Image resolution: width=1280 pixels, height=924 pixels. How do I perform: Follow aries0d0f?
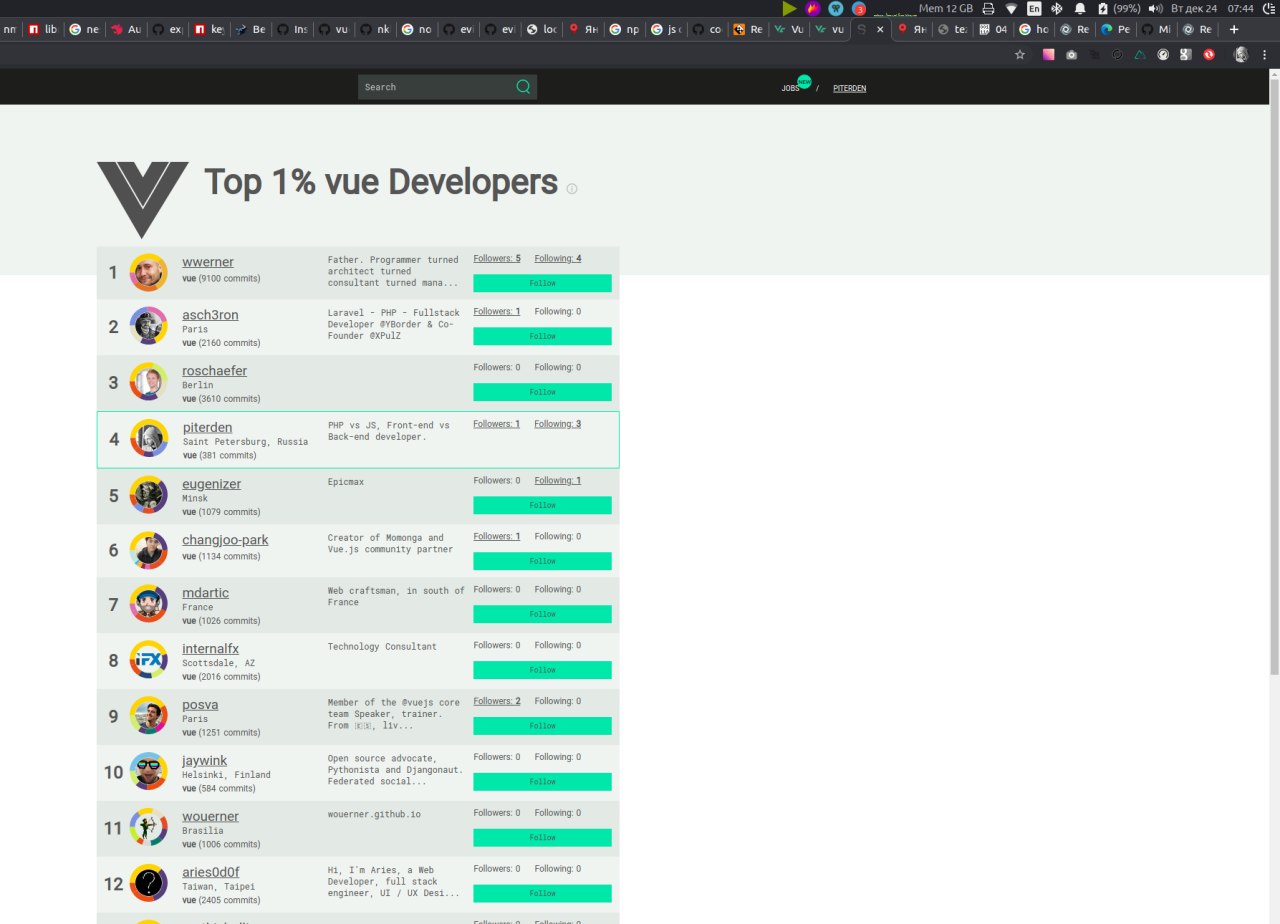(x=542, y=894)
